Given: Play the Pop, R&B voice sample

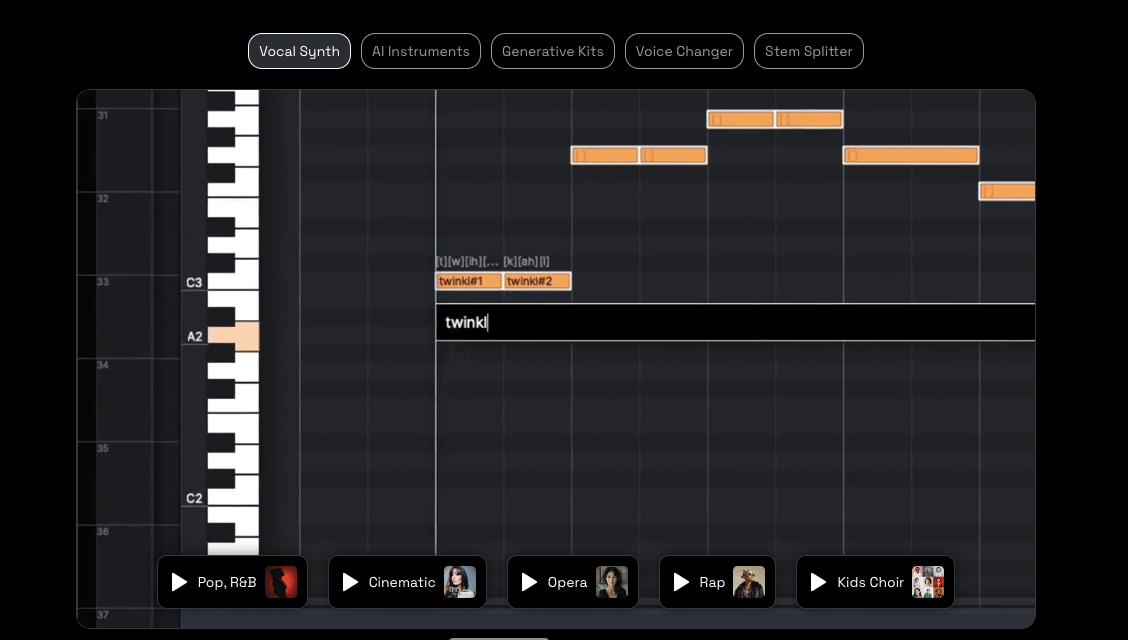Looking at the screenshot, I should tap(179, 582).
